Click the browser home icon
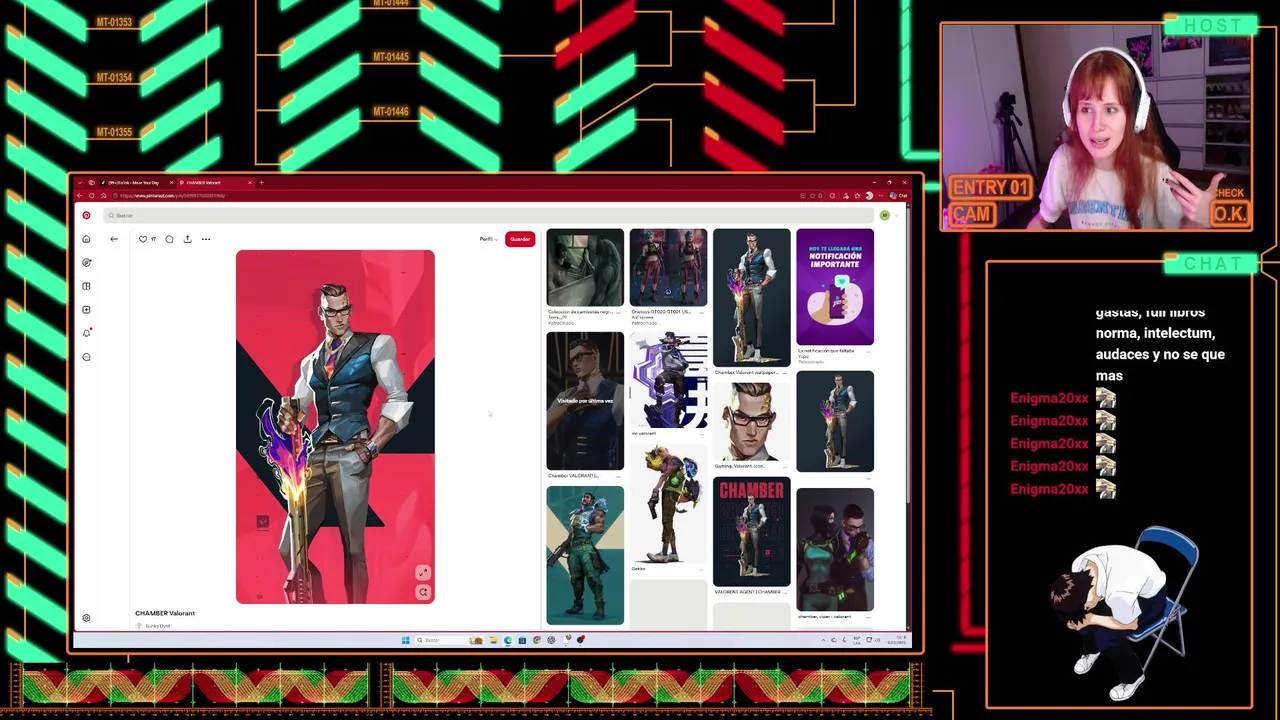 (x=103, y=195)
